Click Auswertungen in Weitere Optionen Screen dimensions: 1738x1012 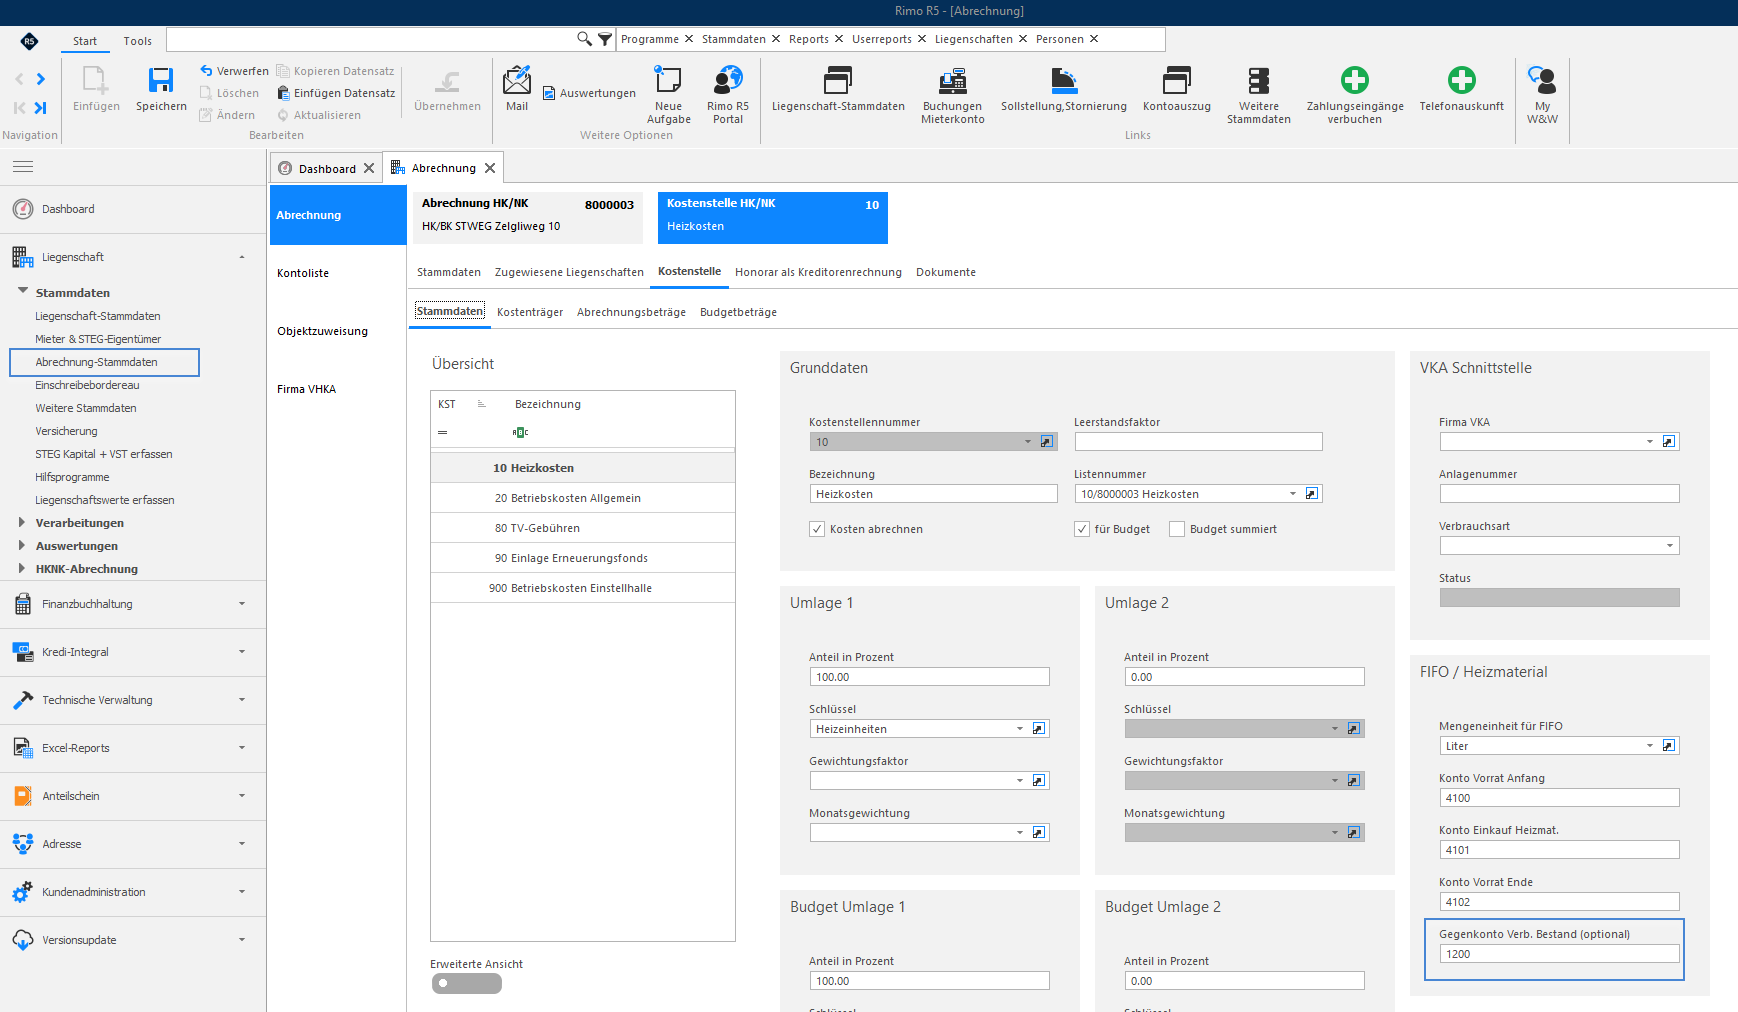click(x=589, y=93)
